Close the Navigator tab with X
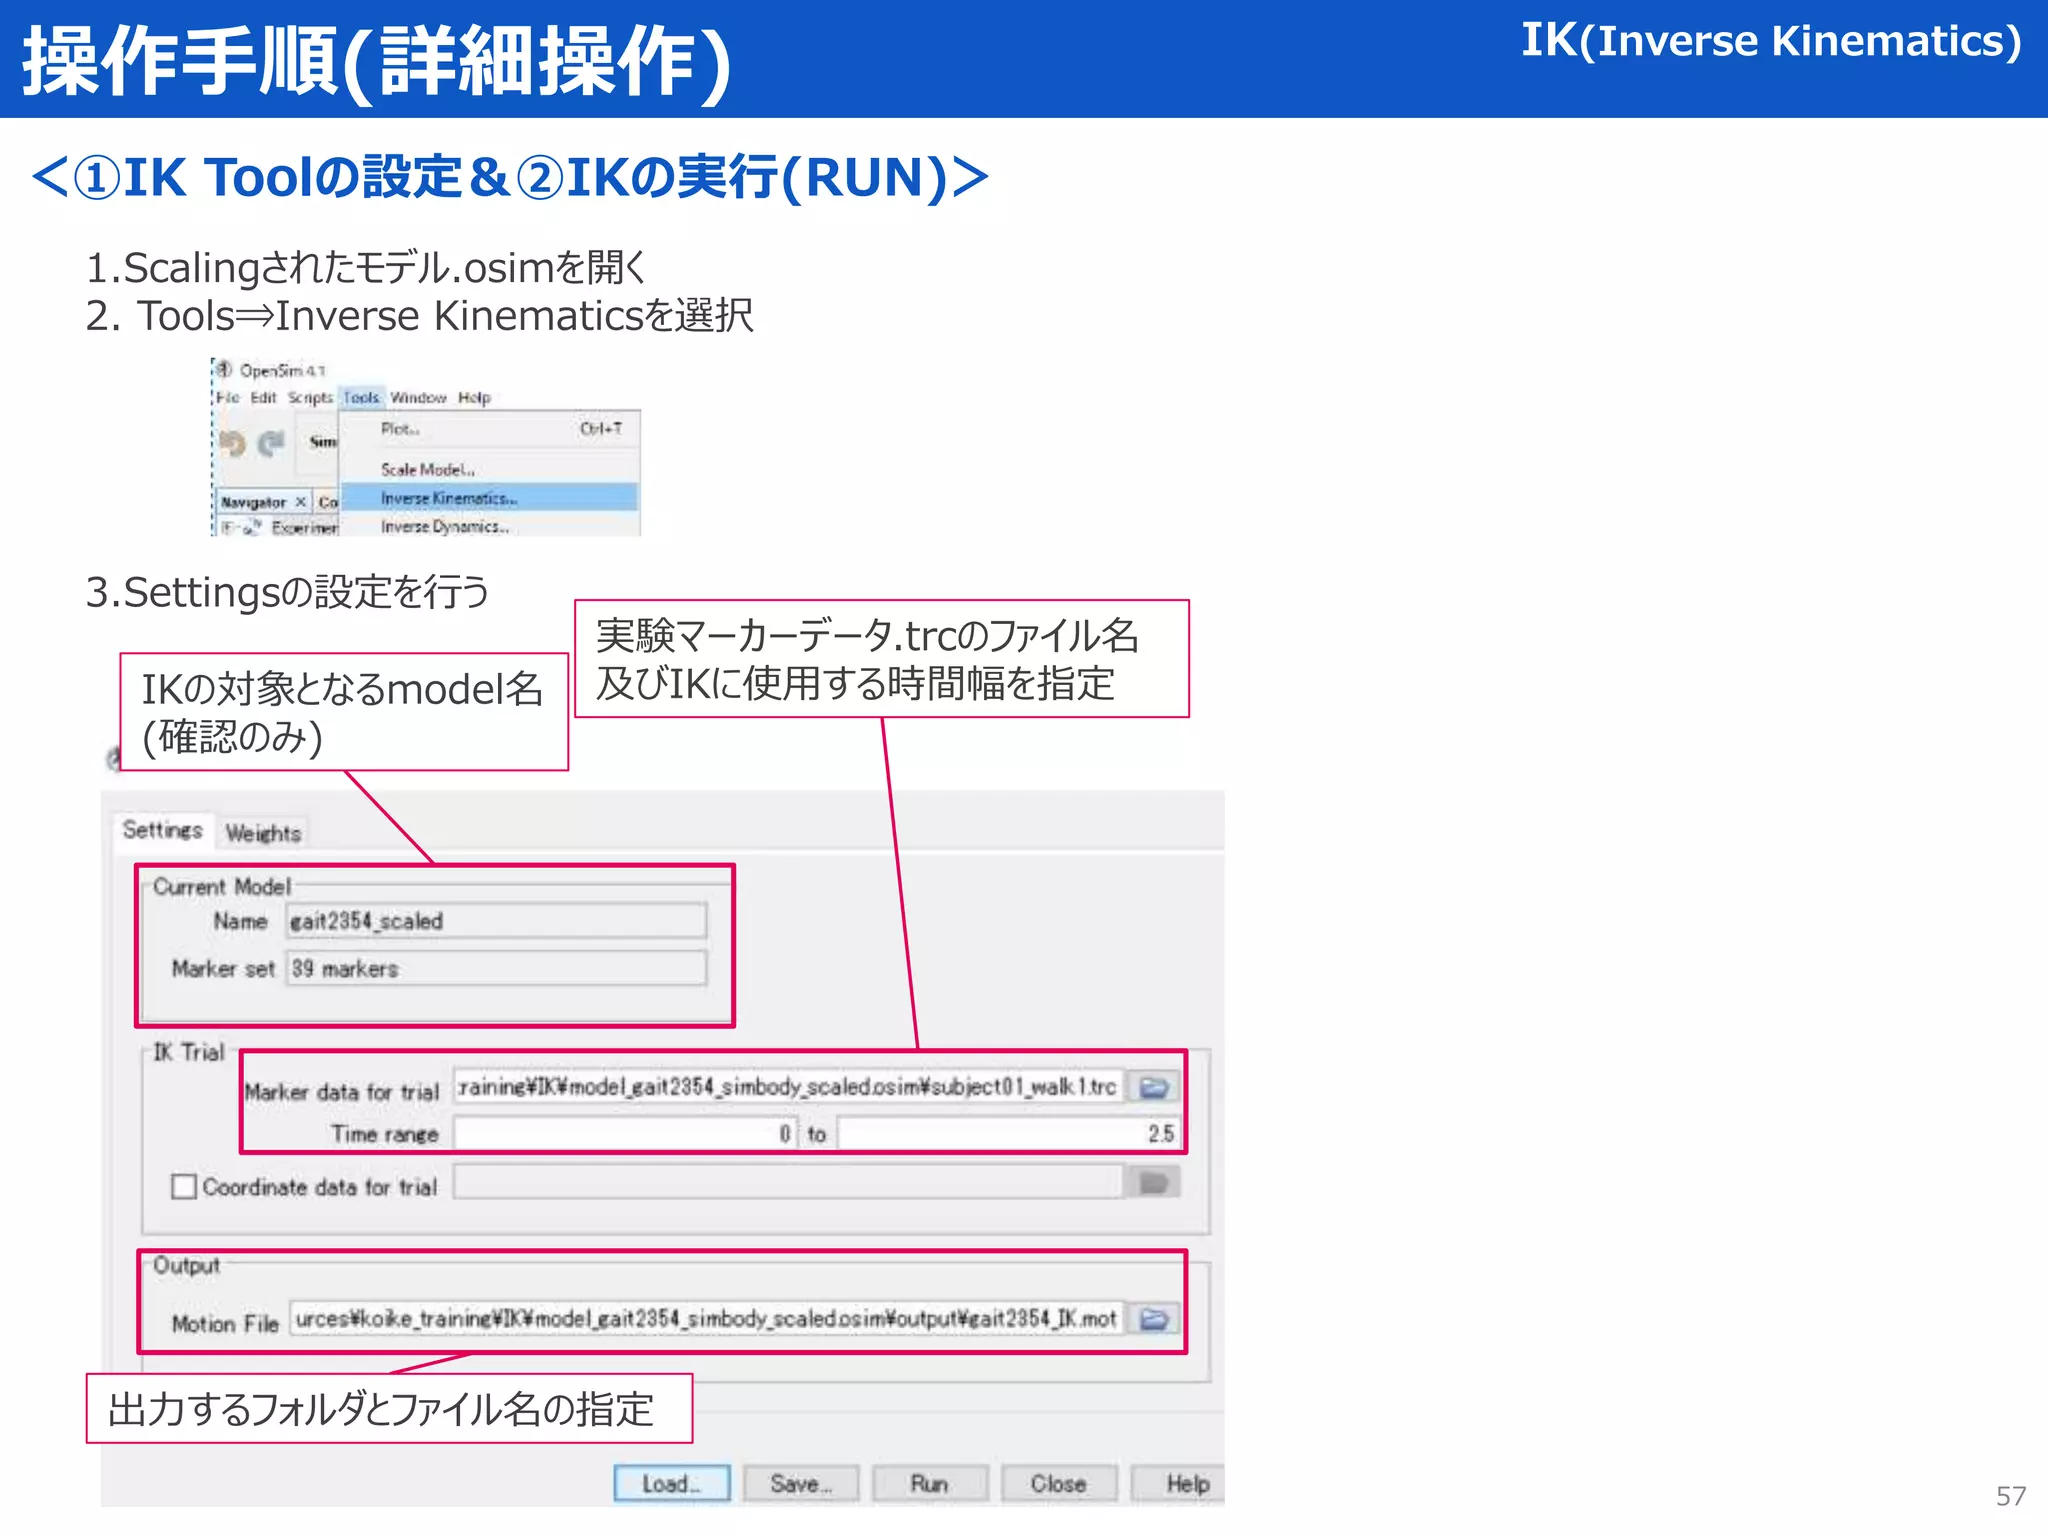The image size is (2048, 1536). tap(300, 502)
